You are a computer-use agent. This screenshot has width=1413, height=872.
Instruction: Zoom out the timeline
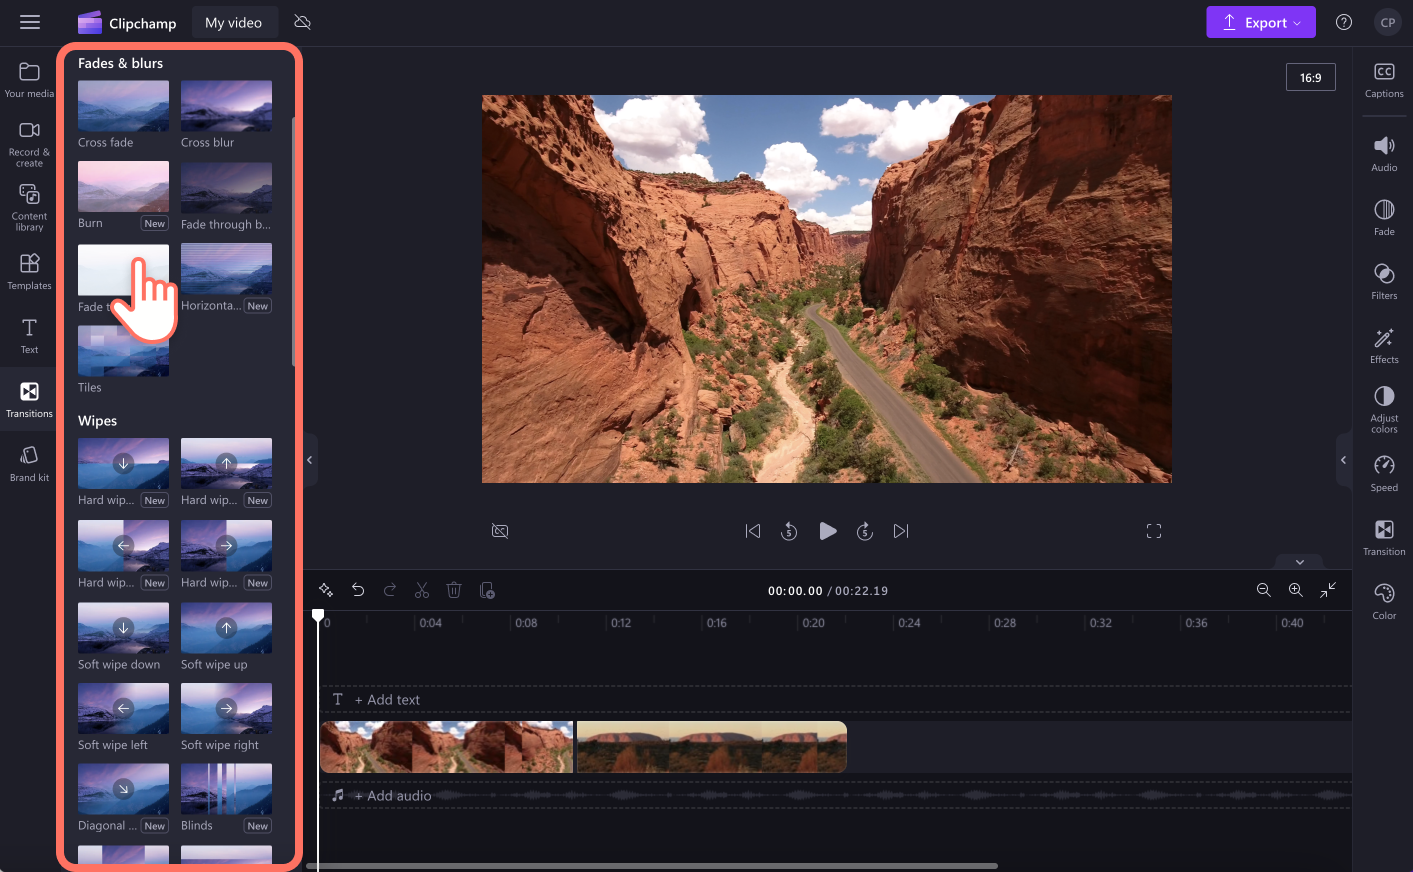pos(1264,590)
